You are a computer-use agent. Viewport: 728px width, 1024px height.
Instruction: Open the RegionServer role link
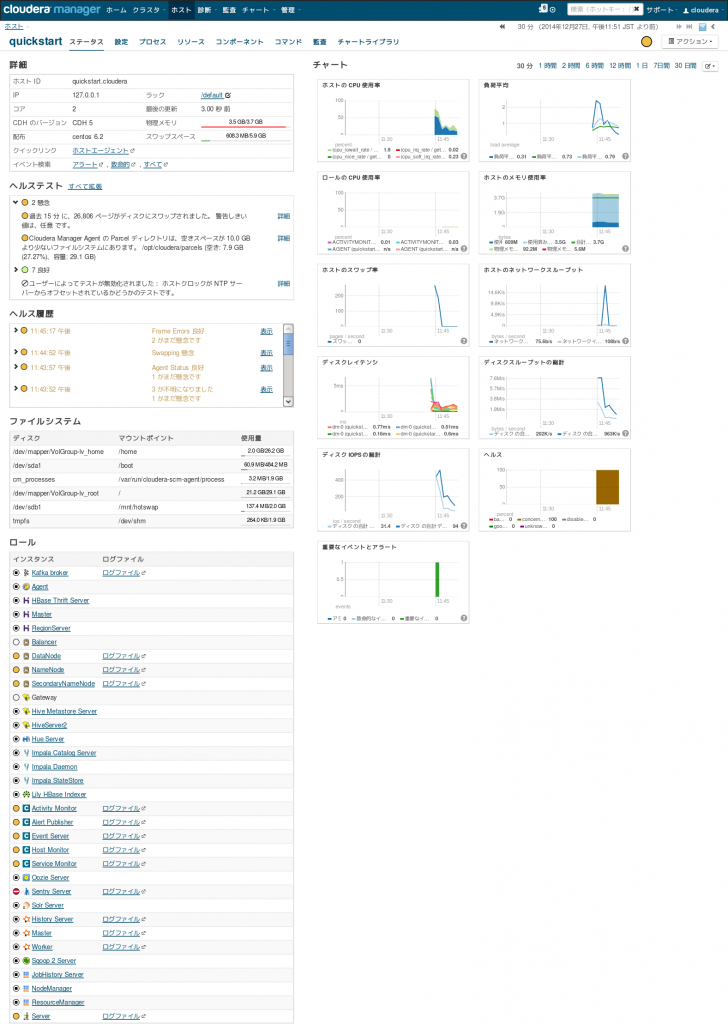[51, 628]
